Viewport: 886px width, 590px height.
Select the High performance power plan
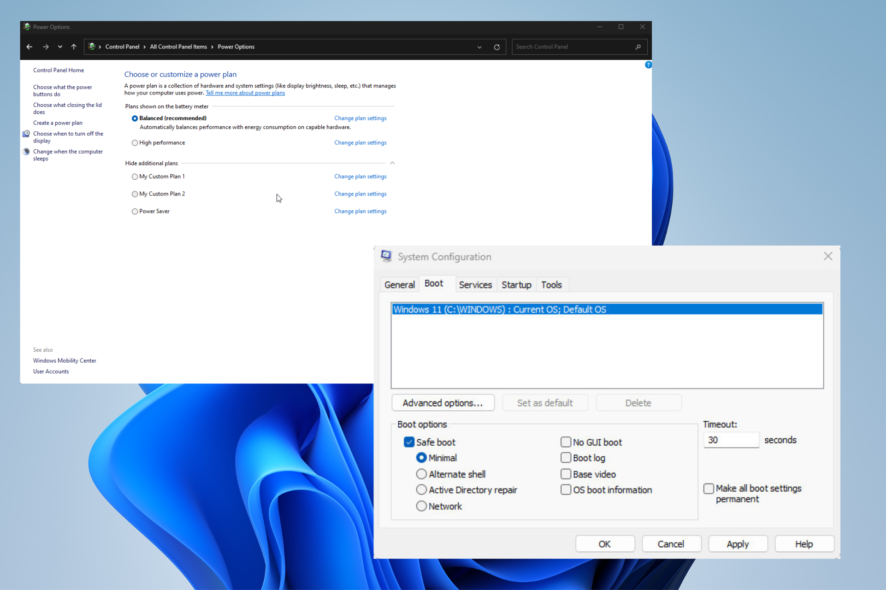134,143
